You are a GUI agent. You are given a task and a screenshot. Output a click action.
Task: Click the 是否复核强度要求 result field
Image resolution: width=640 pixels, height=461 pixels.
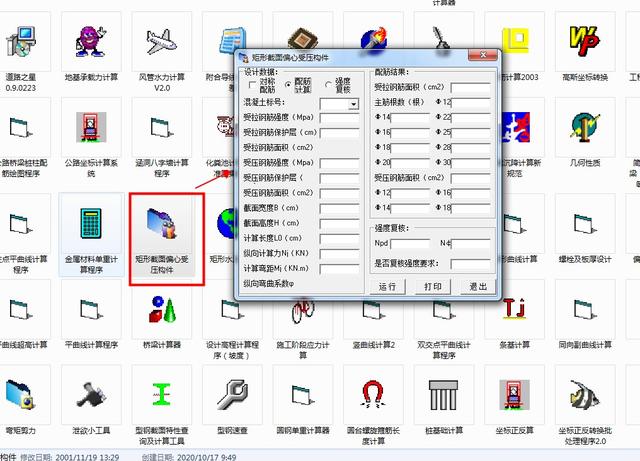[471, 264]
